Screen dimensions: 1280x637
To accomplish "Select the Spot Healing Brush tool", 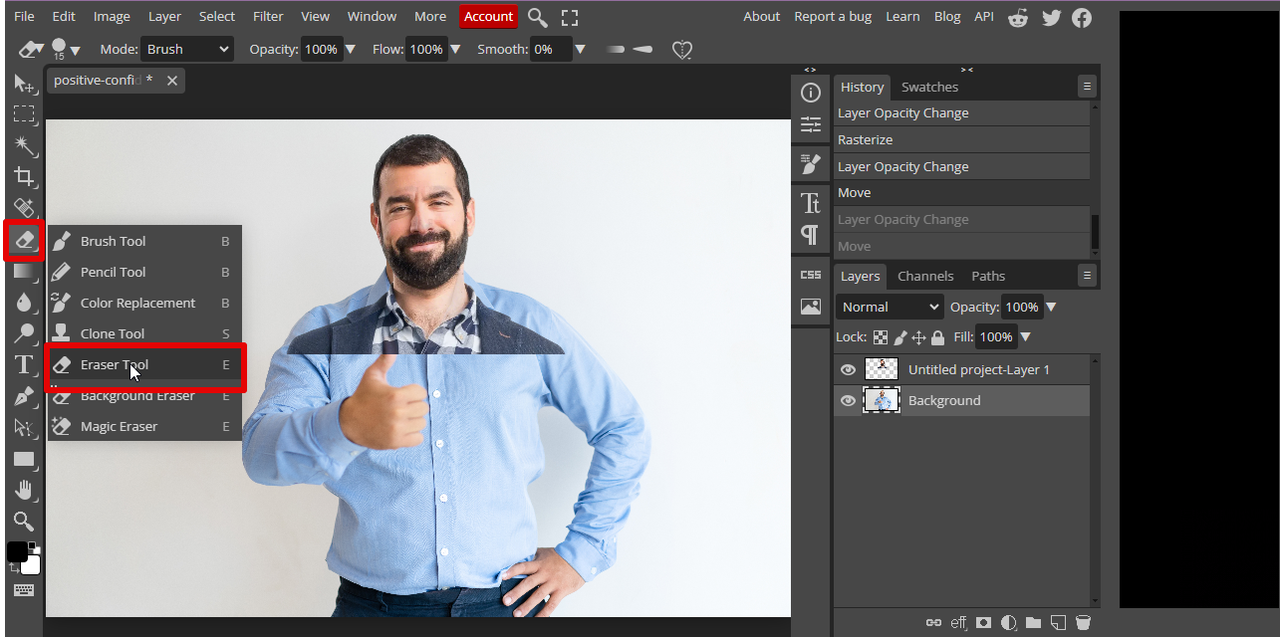I will [x=24, y=208].
